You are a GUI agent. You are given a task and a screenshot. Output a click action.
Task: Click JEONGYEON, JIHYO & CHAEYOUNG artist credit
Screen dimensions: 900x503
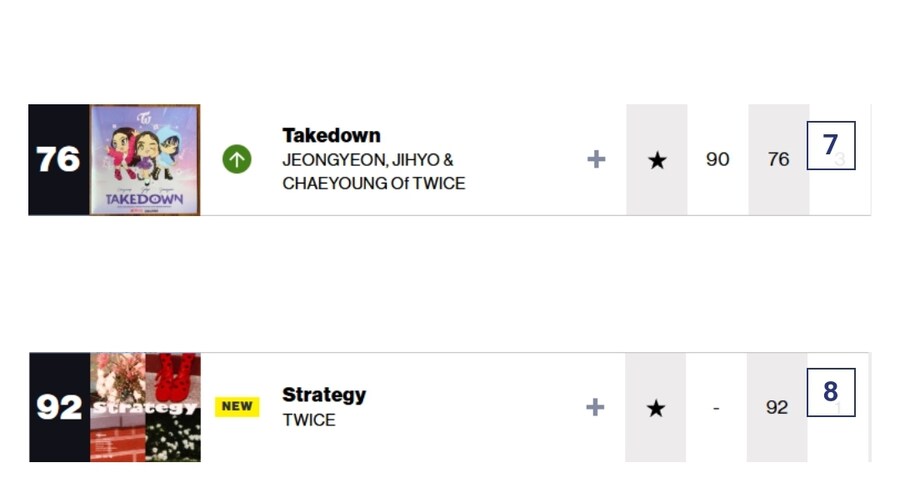tap(374, 171)
